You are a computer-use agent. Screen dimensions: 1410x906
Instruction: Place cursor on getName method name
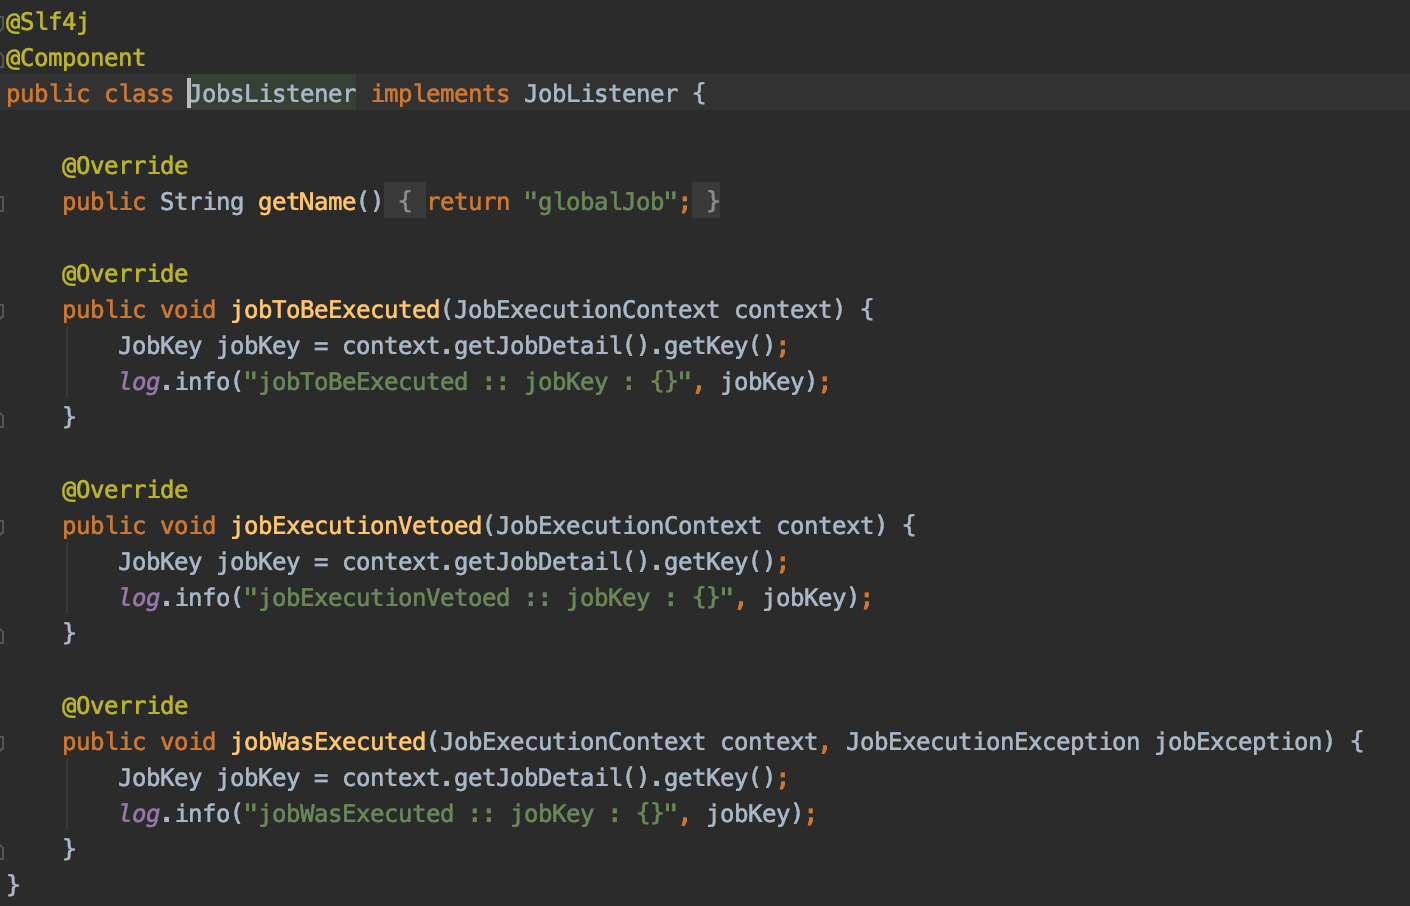point(306,202)
